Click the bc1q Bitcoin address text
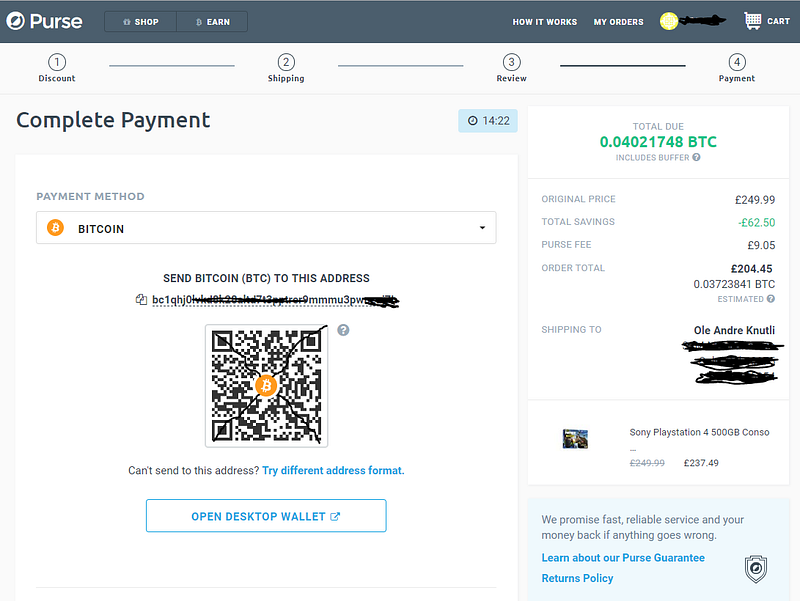800x601 pixels. point(276,300)
